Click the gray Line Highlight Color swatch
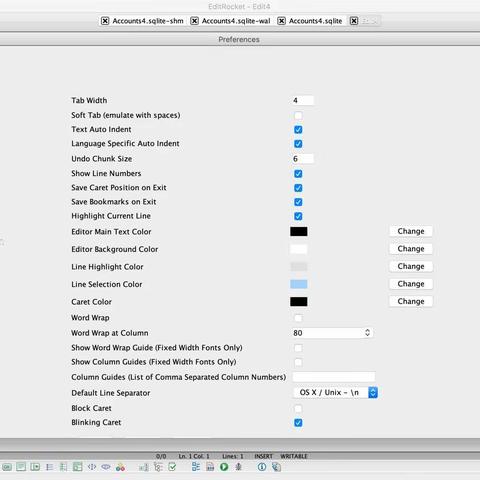Screen dimensions: 480x480 tap(299, 267)
